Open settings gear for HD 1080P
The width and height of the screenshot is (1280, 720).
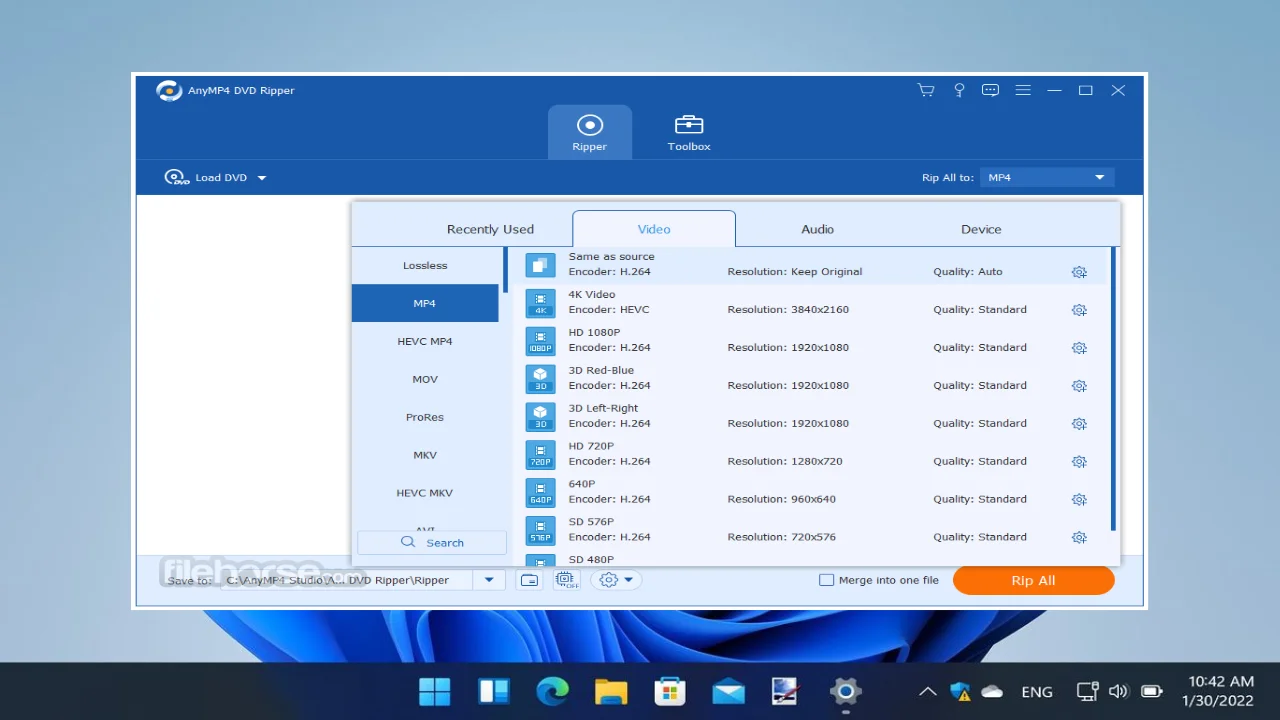pyautogui.click(x=1079, y=348)
